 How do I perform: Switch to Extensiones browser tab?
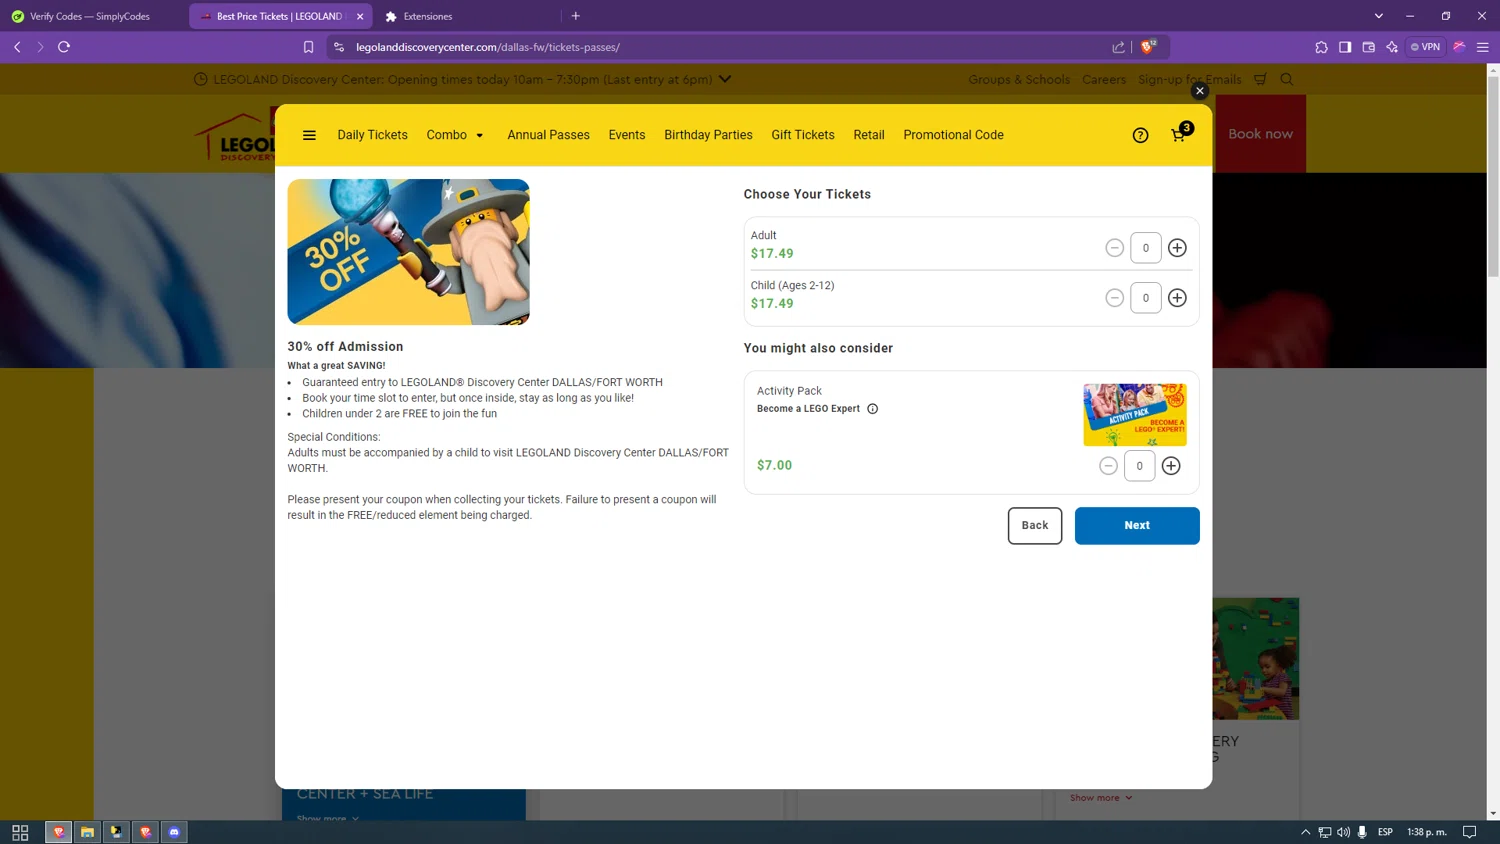coord(428,16)
